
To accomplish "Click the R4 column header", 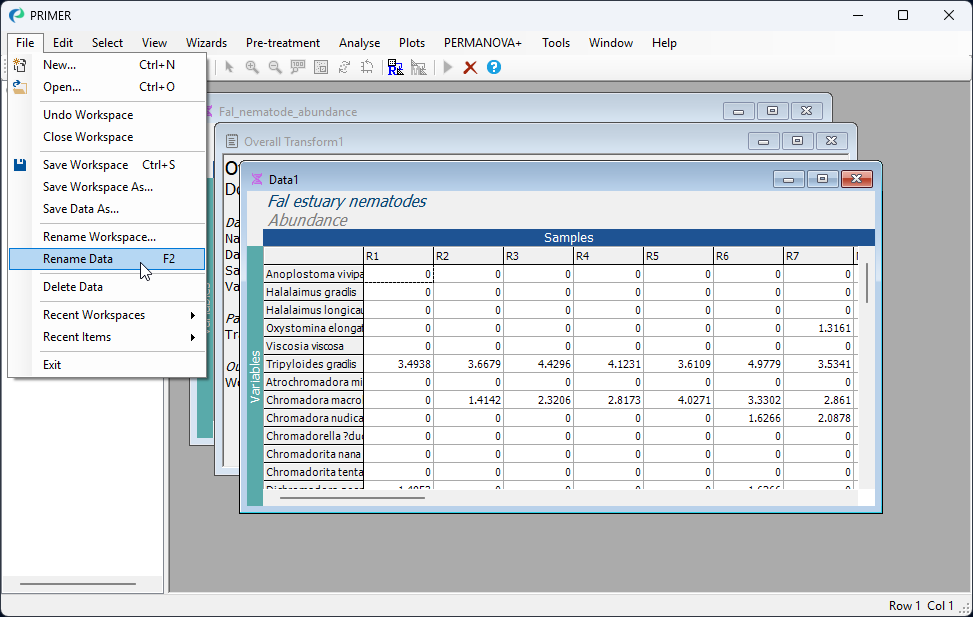I will [607, 257].
